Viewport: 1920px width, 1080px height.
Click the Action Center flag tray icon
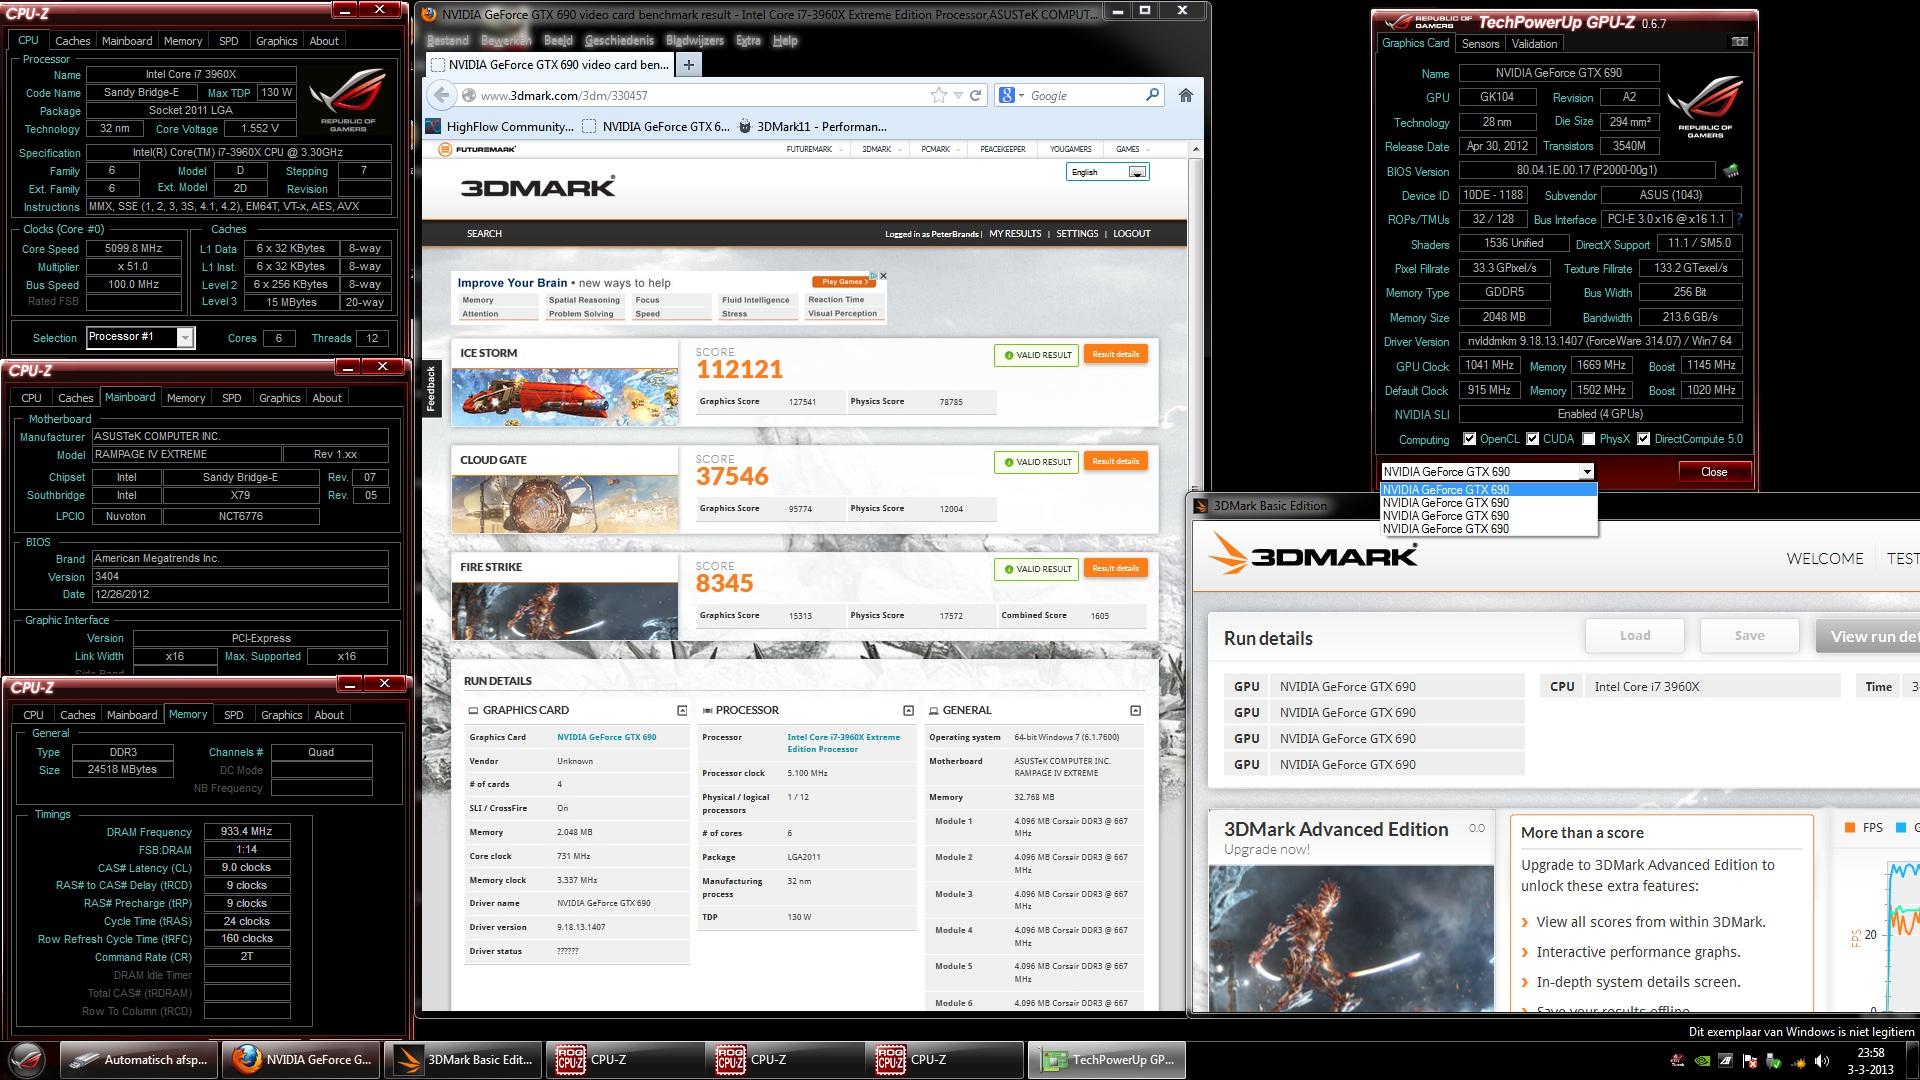(1749, 1061)
